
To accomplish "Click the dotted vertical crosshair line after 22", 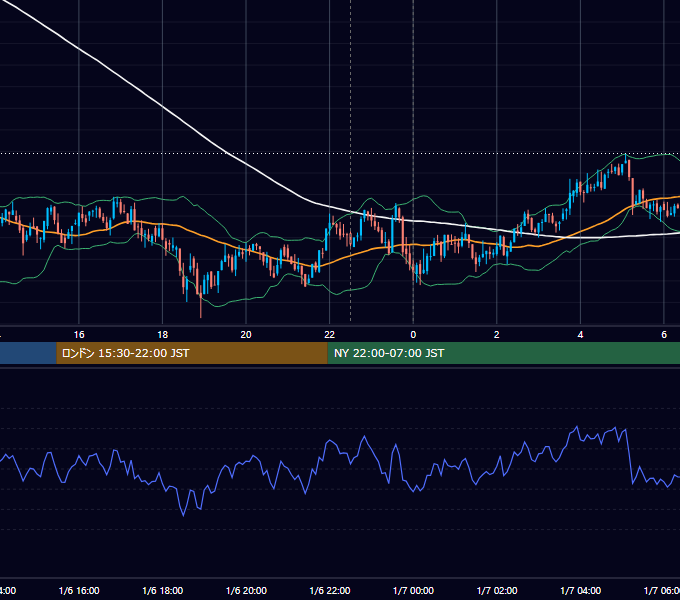I will 350,161.
